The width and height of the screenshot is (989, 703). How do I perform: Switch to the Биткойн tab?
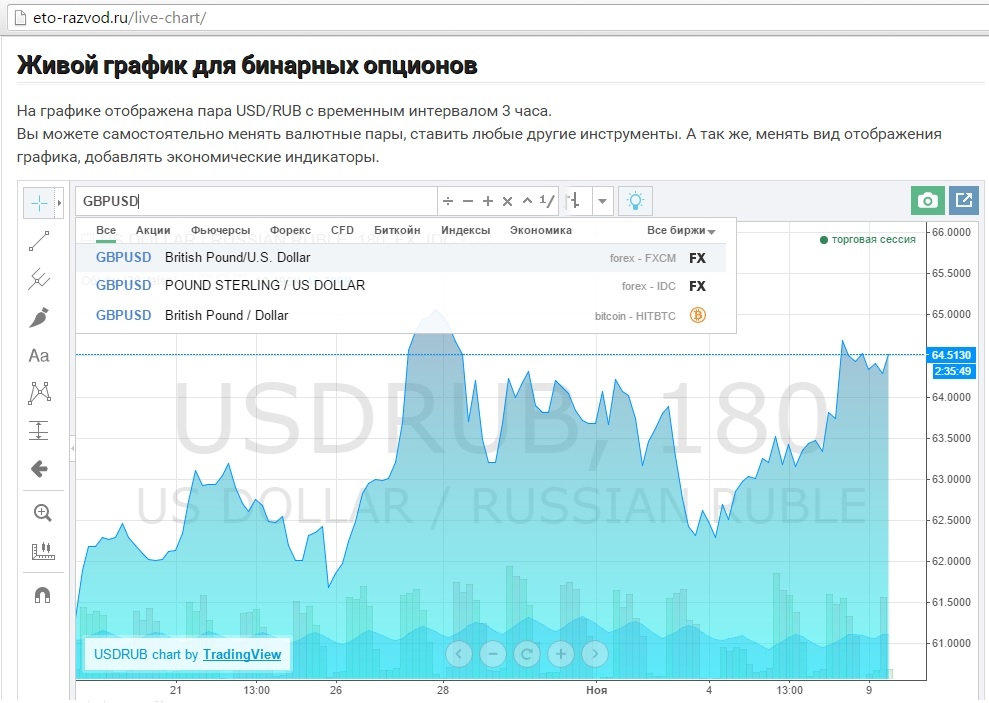(x=397, y=231)
